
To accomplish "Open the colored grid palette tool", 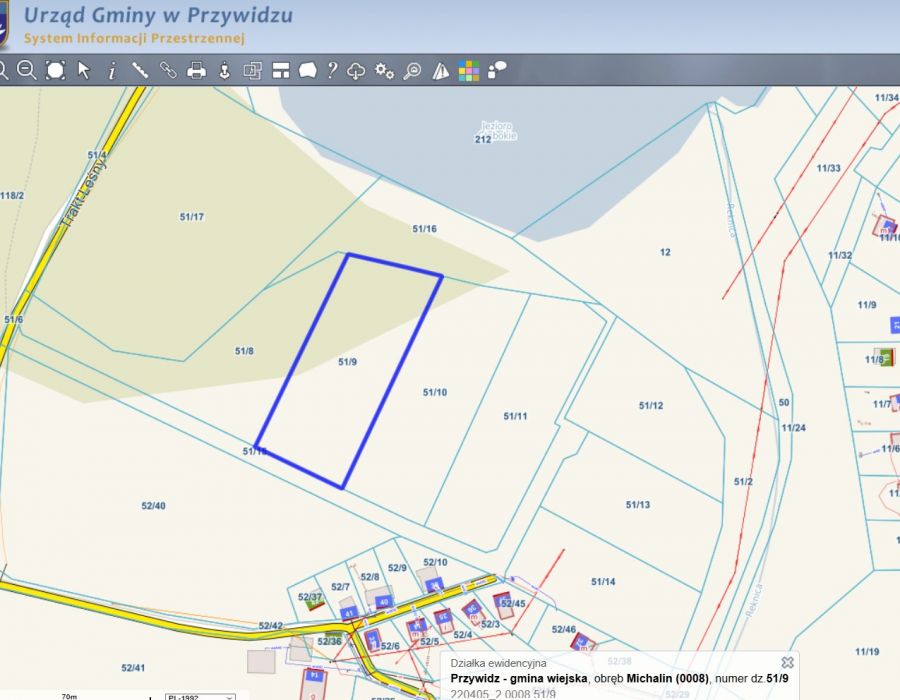I will point(468,71).
